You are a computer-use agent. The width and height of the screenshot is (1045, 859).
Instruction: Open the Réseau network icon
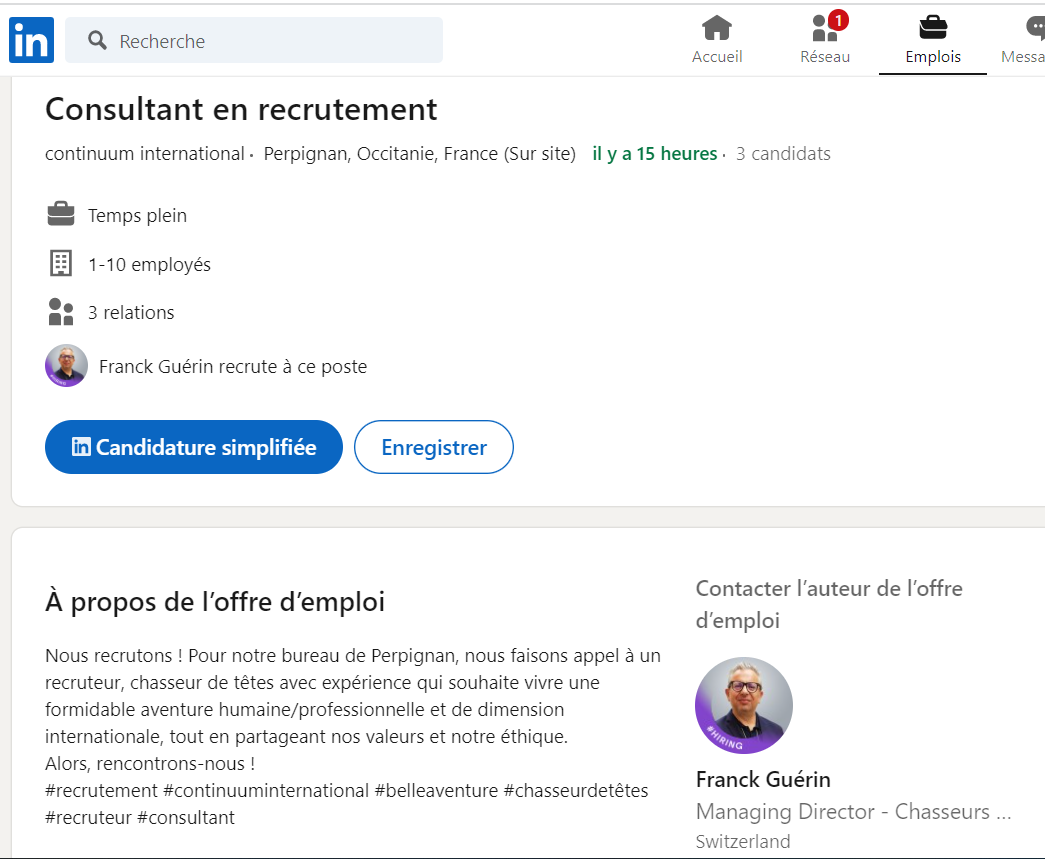[824, 28]
